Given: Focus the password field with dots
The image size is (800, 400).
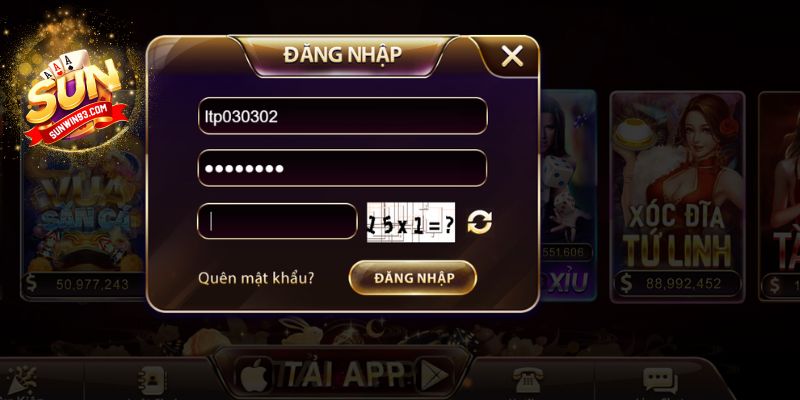Looking at the screenshot, I should (x=342, y=168).
